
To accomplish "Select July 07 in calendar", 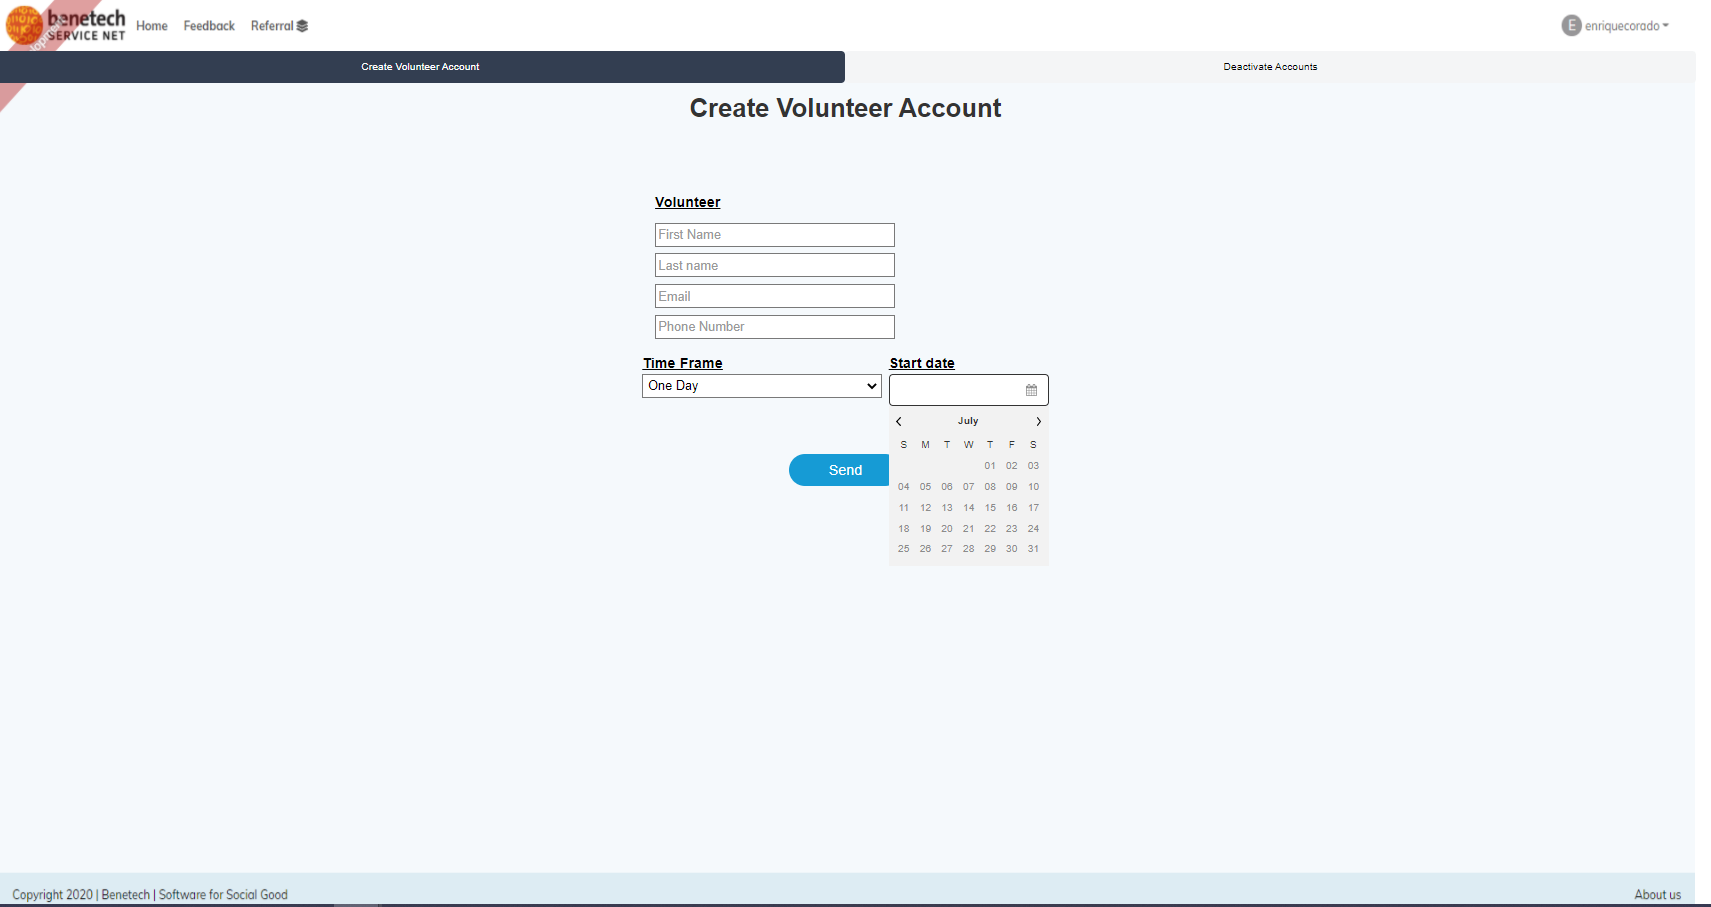I will tap(969, 487).
